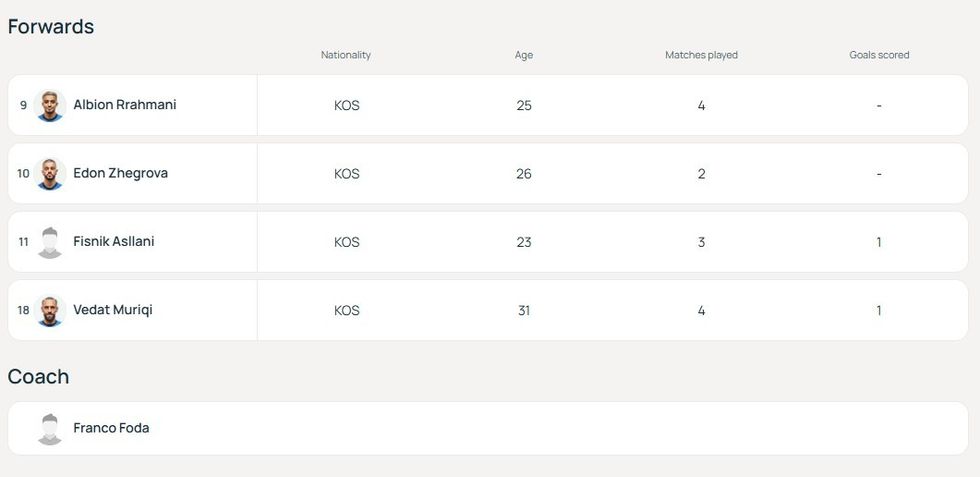Click Vedat Muriqi's goals scored value
Viewport: 980px width, 477px height.
(879, 310)
